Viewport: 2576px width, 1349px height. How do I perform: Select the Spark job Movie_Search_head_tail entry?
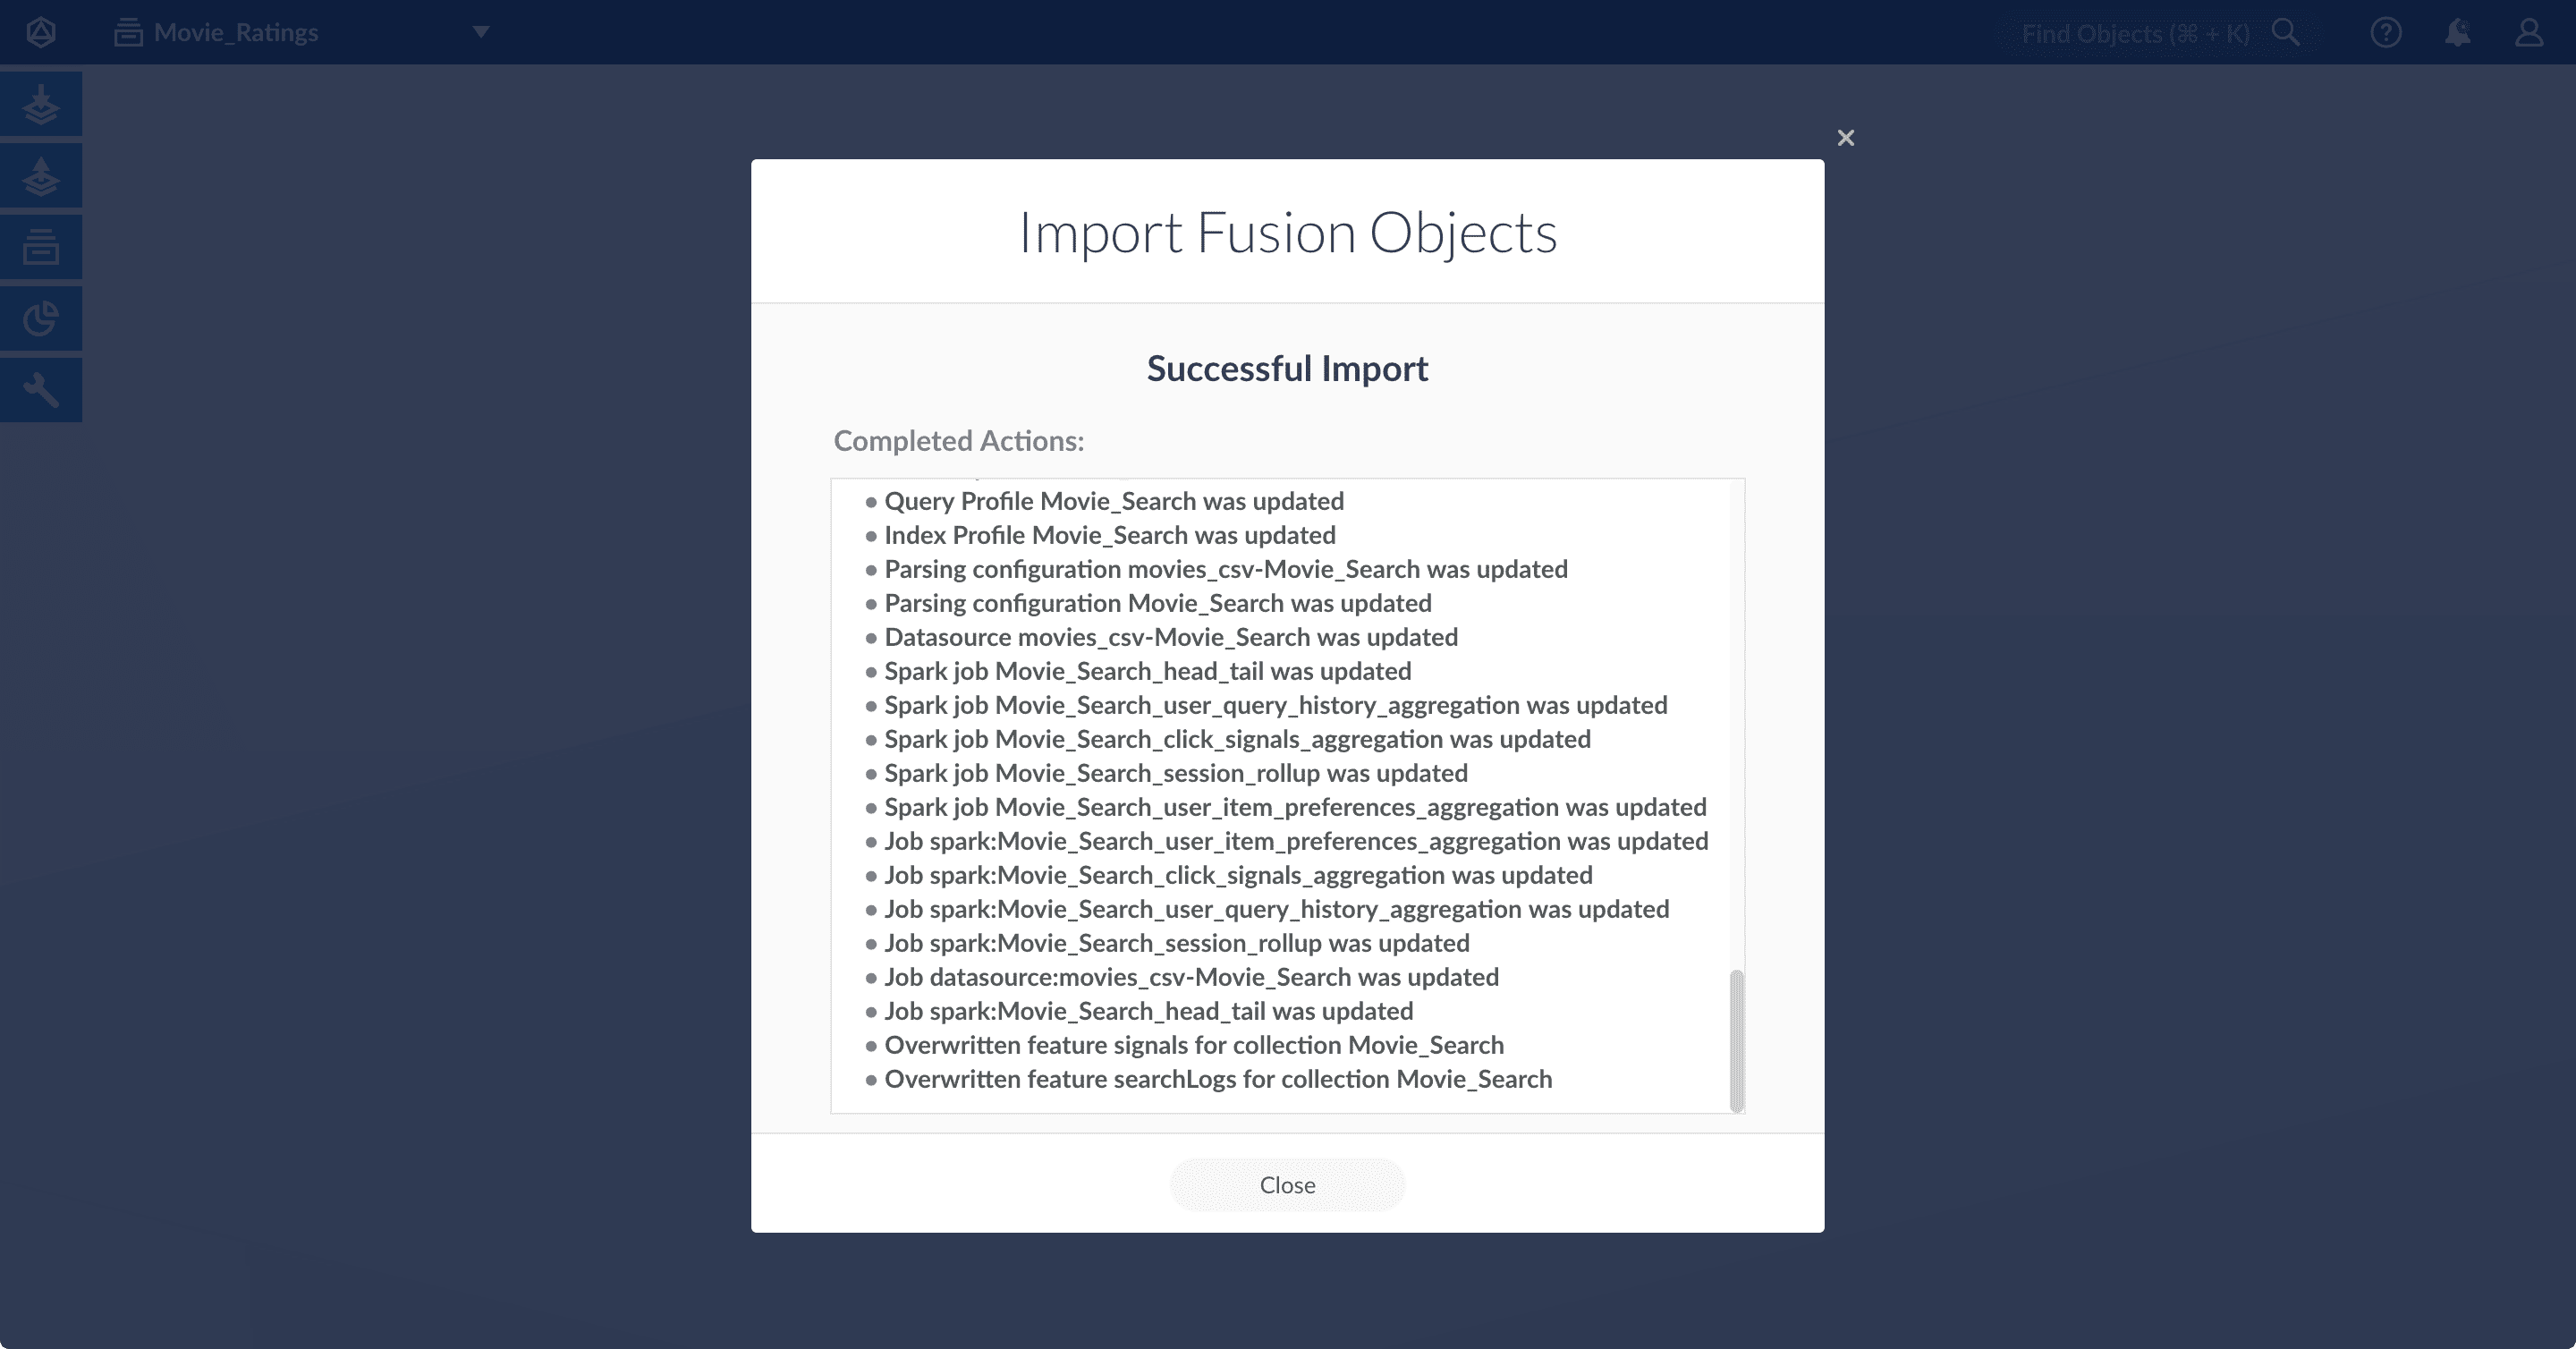(x=1147, y=671)
